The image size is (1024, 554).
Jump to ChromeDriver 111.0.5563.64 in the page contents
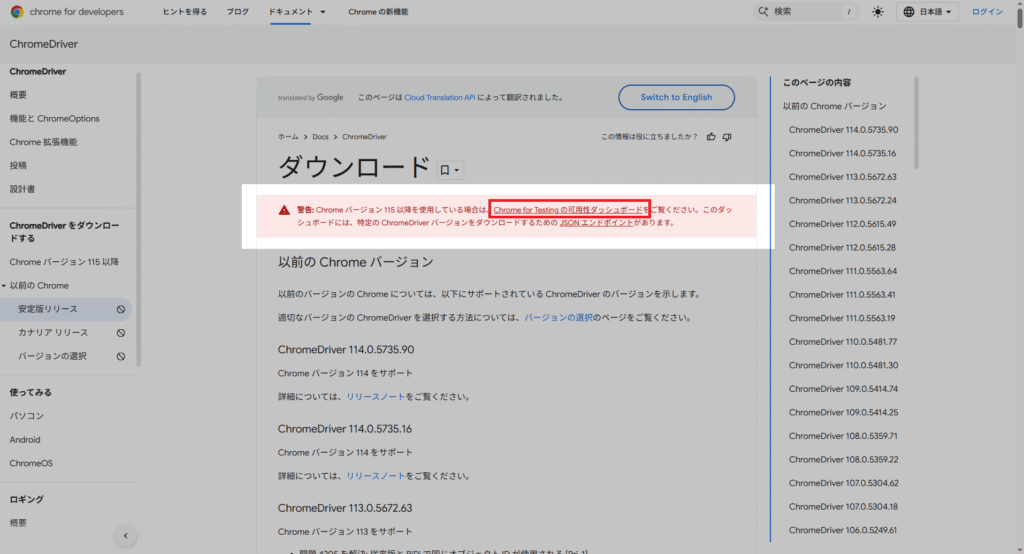coord(842,270)
